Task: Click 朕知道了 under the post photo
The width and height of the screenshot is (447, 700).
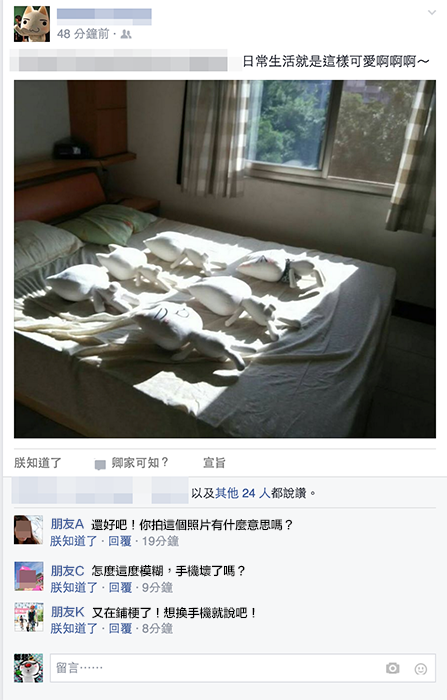Action: click(x=38, y=463)
